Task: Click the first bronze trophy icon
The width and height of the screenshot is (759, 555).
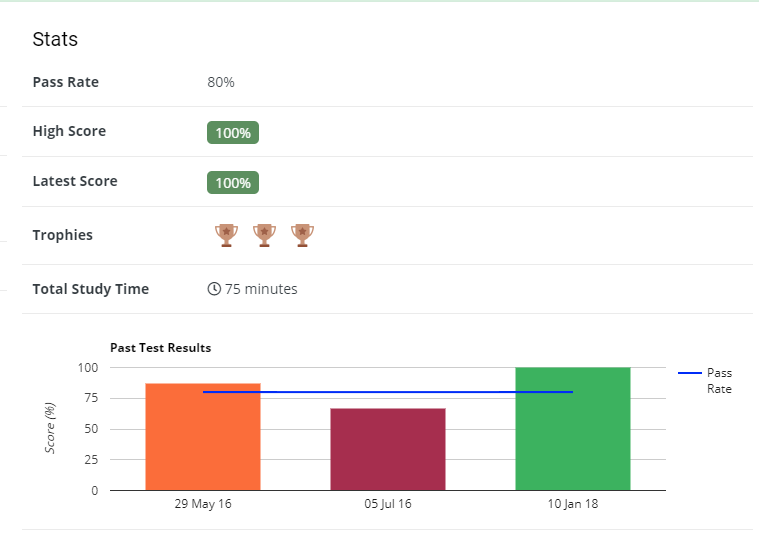Action: pos(226,235)
